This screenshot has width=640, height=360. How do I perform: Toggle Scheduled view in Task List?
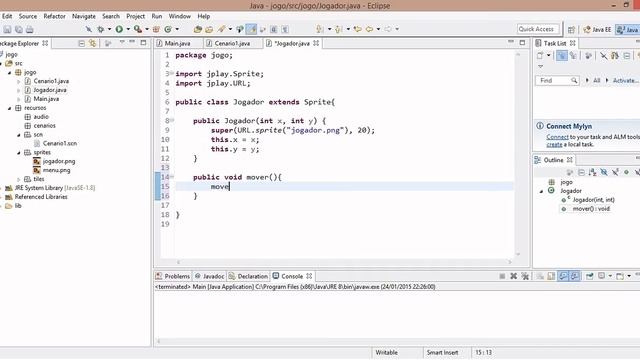click(573, 56)
